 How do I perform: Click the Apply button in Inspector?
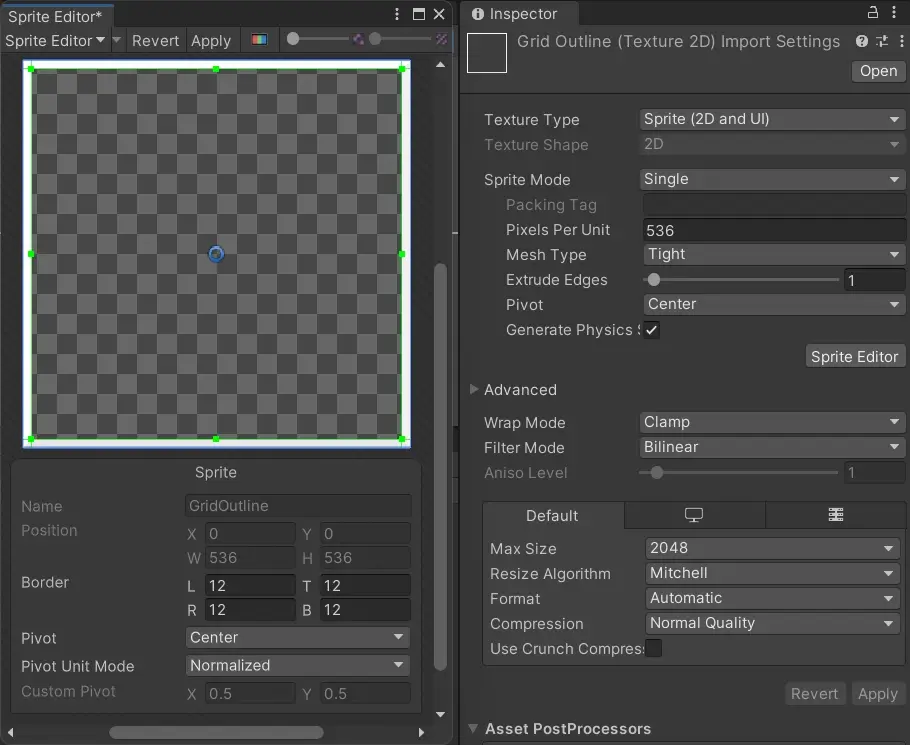[878, 693]
